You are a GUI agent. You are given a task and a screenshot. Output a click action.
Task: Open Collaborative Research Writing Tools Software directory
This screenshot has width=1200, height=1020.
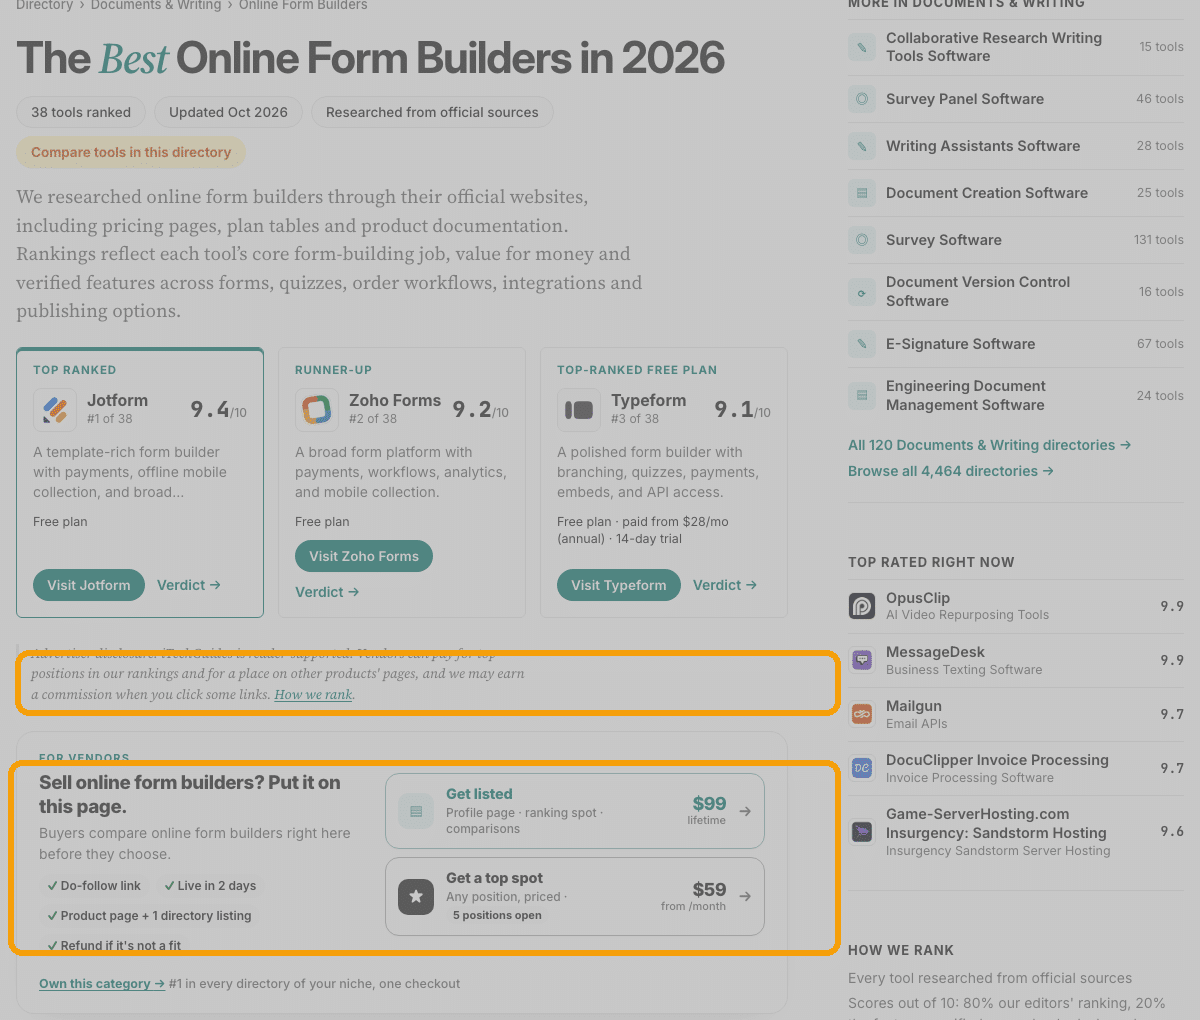(1016, 47)
